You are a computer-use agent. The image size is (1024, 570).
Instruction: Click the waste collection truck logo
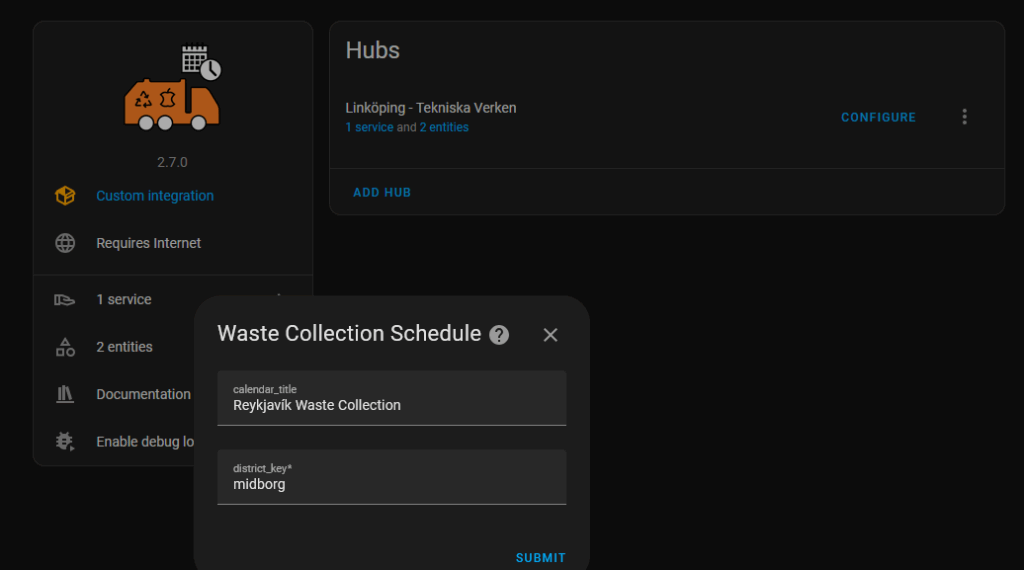click(172, 87)
